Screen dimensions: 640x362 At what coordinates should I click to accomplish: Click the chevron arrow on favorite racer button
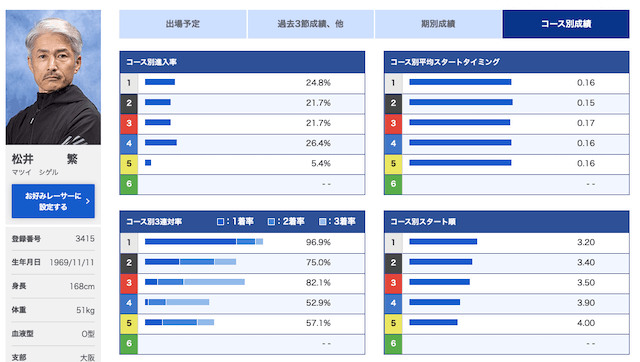coord(88,201)
